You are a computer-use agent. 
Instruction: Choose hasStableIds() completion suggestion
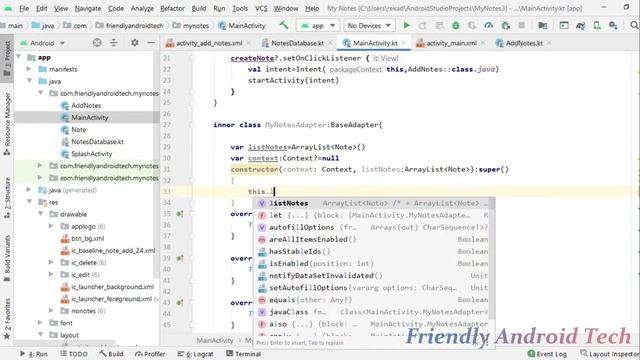coord(371,251)
